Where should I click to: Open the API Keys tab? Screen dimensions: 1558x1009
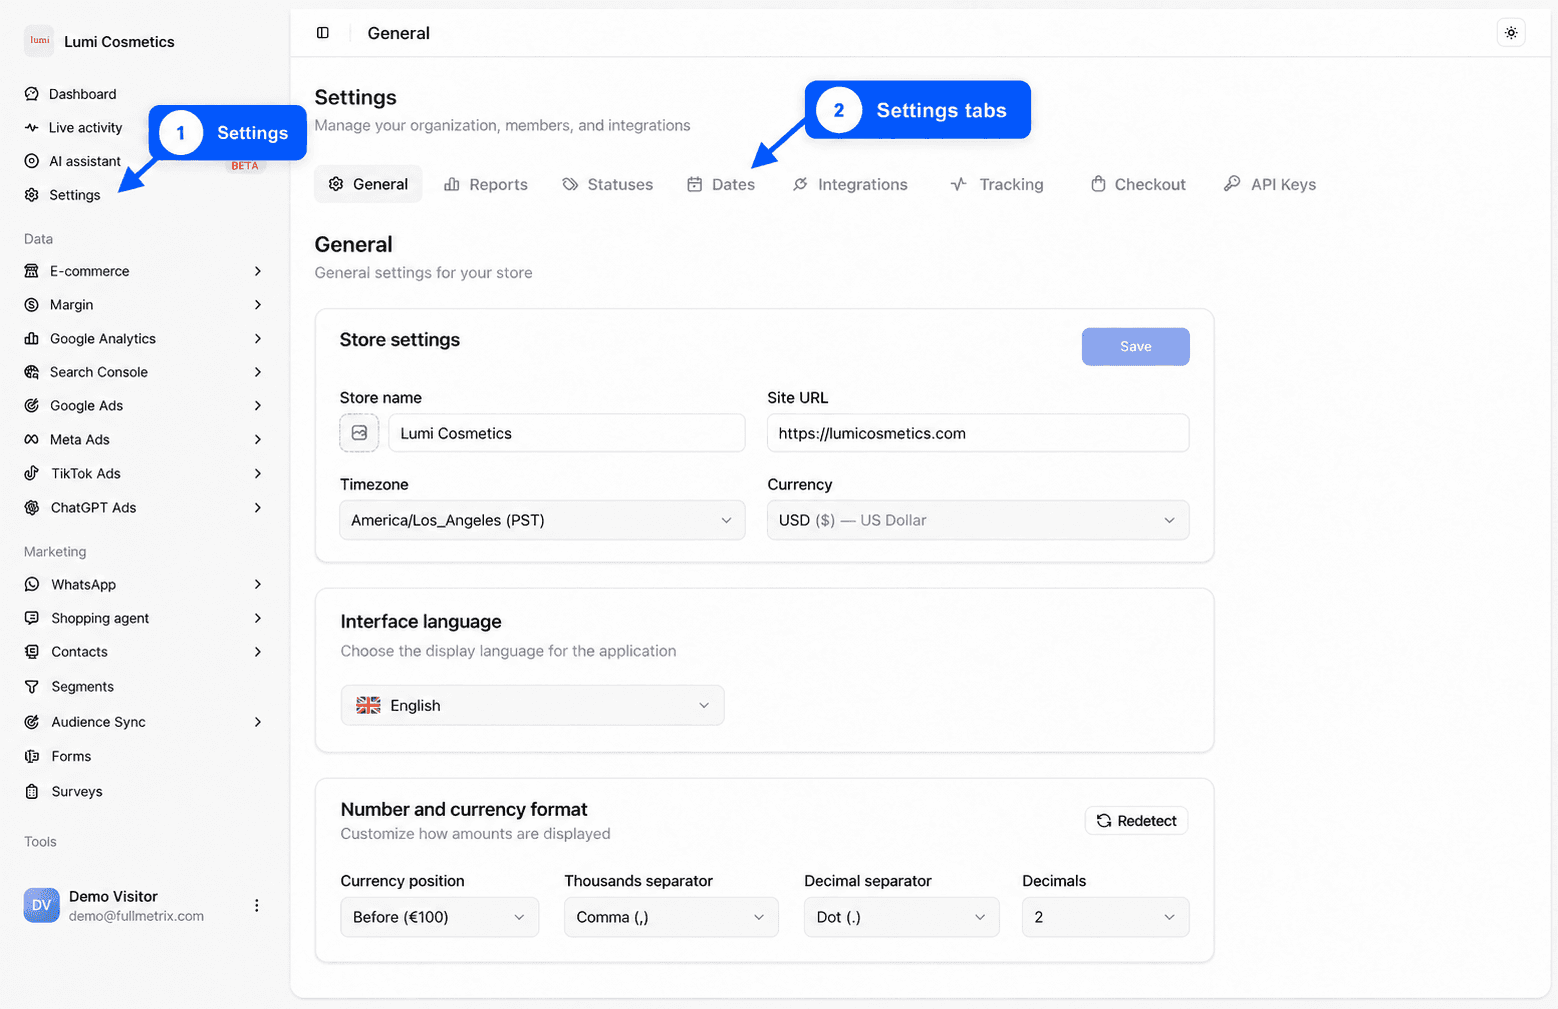click(x=1270, y=185)
